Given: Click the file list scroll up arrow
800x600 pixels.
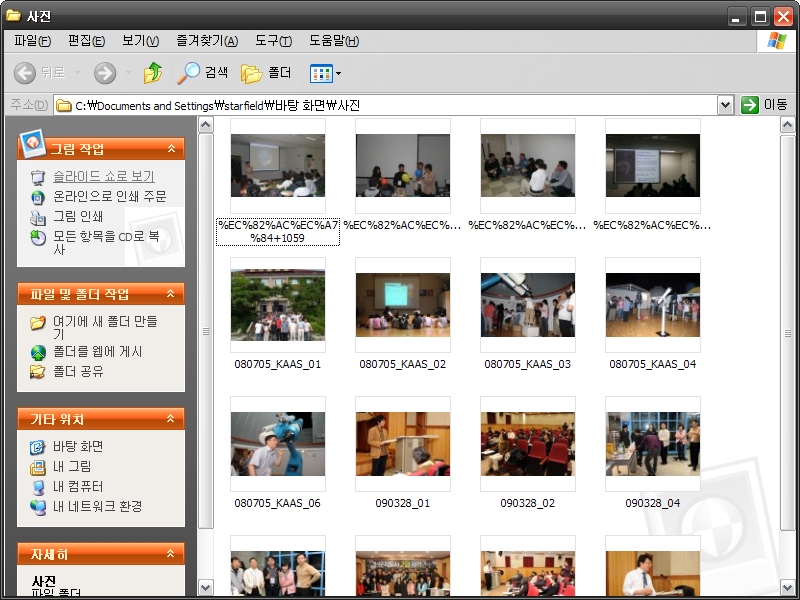Looking at the screenshot, I should point(787,124).
